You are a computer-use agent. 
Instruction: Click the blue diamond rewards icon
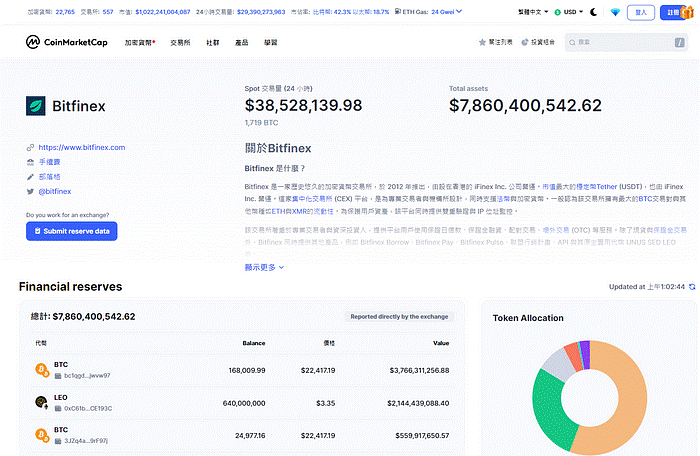click(x=615, y=12)
